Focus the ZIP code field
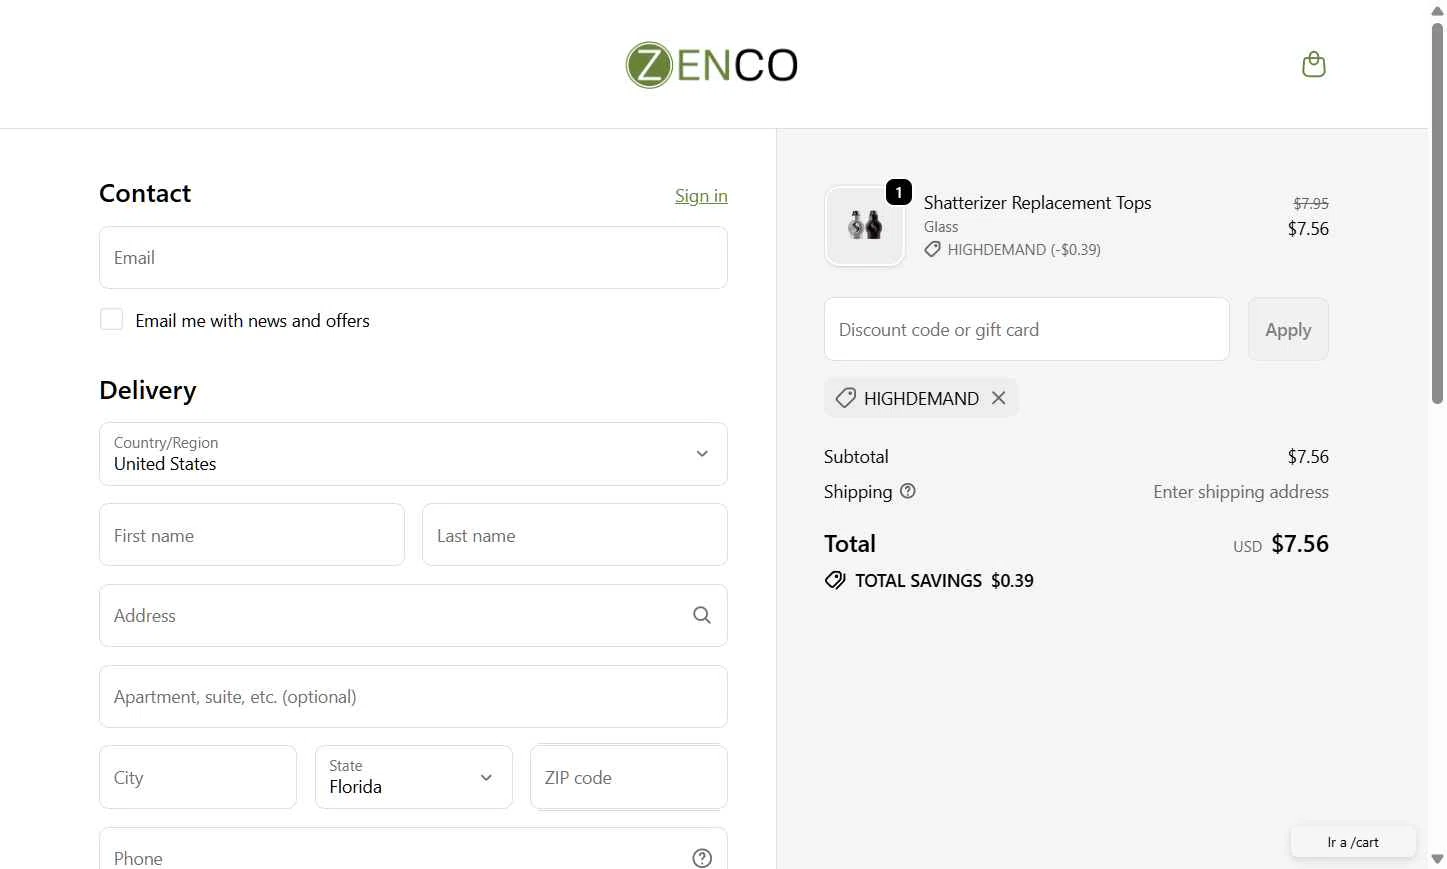This screenshot has height=869, width=1447. coord(629,777)
